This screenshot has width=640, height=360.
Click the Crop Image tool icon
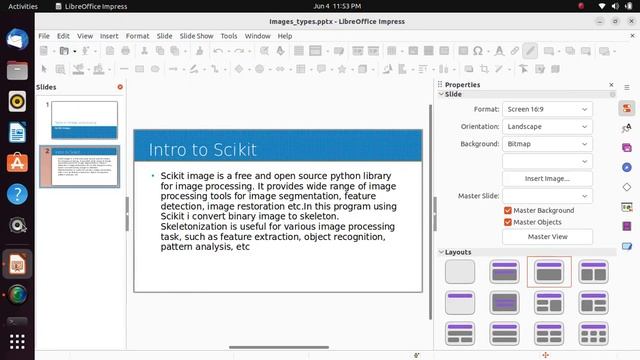coord(484,69)
